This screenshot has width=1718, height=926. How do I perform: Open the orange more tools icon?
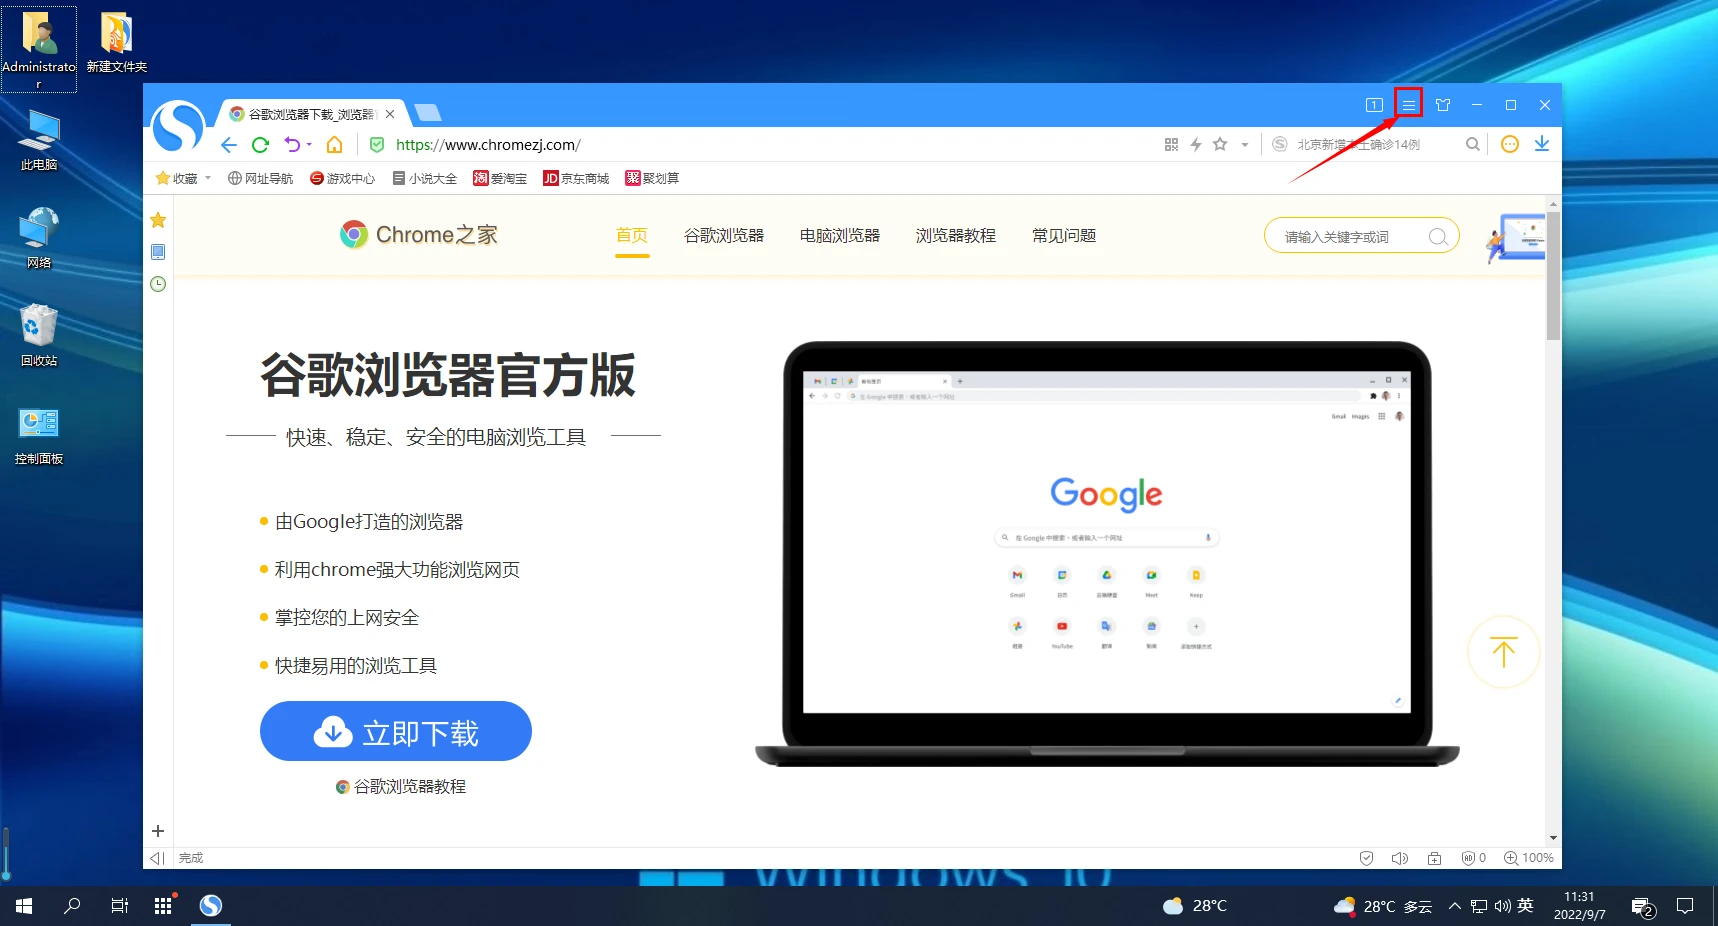tap(1510, 145)
